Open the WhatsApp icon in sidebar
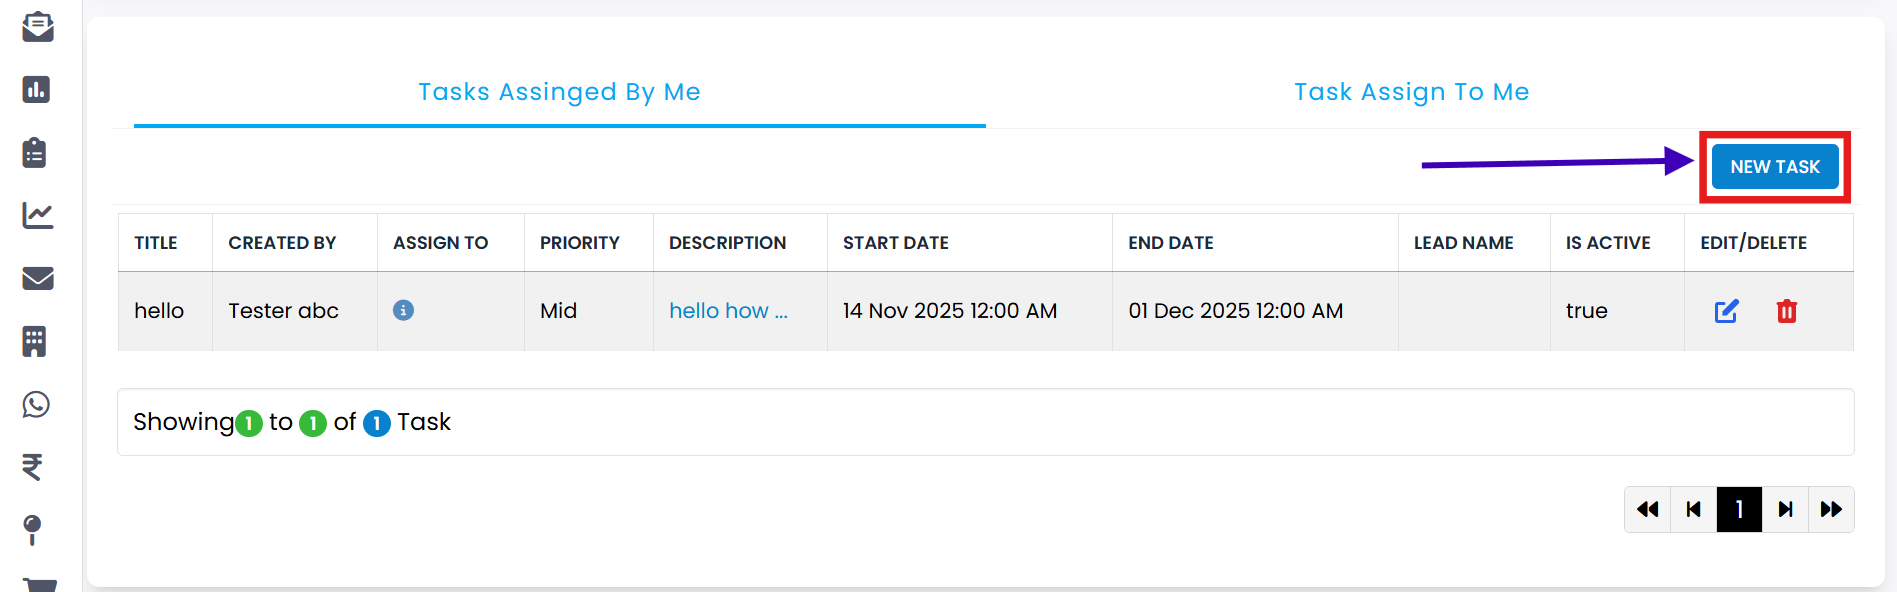Viewport: 1897px width, 592px height. pyautogui.click(x=36, y=404)
